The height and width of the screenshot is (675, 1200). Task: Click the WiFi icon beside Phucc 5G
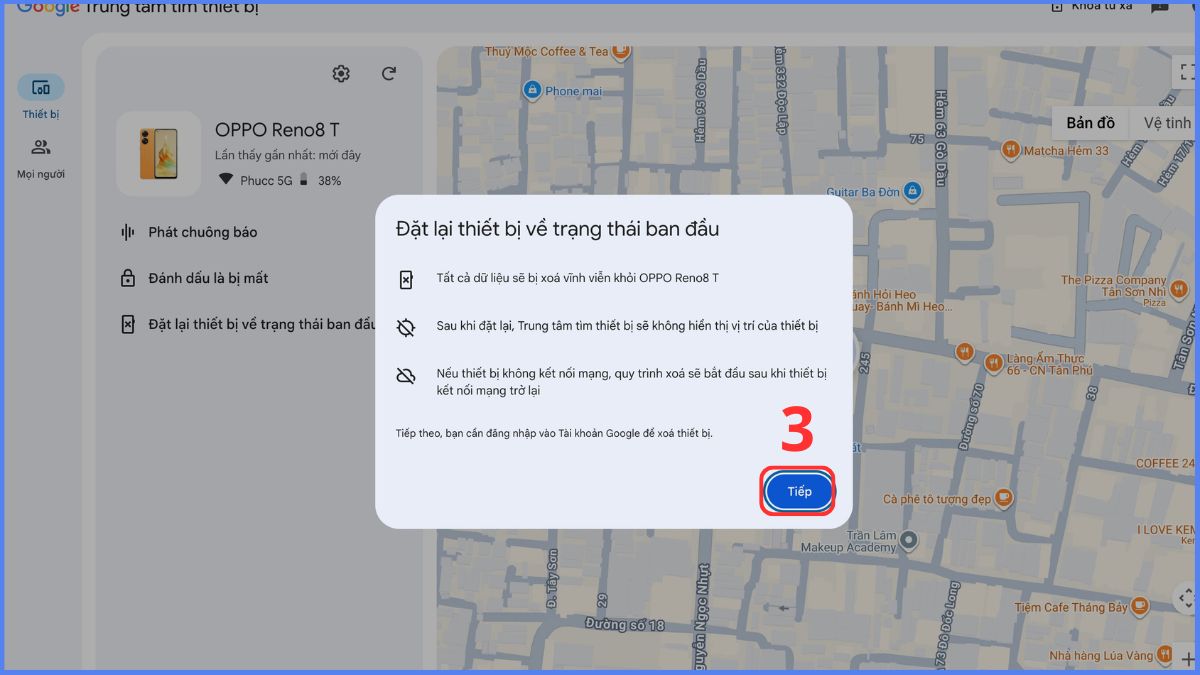tap(226, 180)
